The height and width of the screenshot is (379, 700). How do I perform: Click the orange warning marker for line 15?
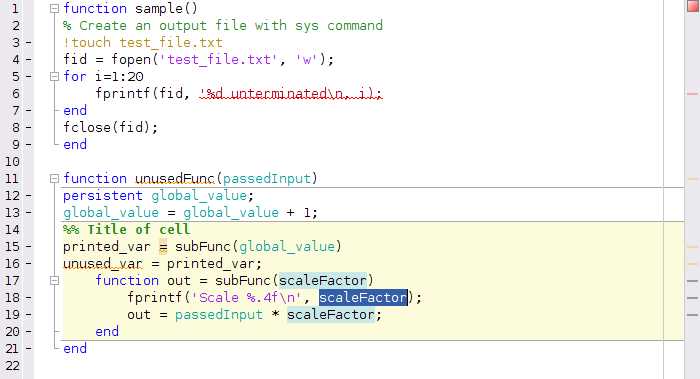692,246
